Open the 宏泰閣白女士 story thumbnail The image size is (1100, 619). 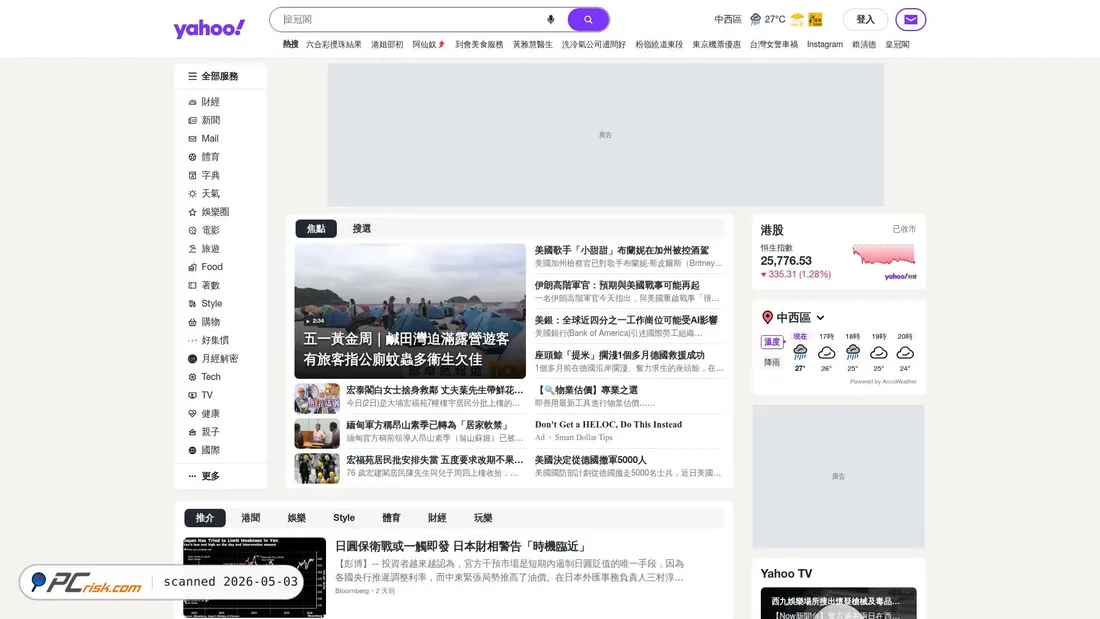coord(317,398)
